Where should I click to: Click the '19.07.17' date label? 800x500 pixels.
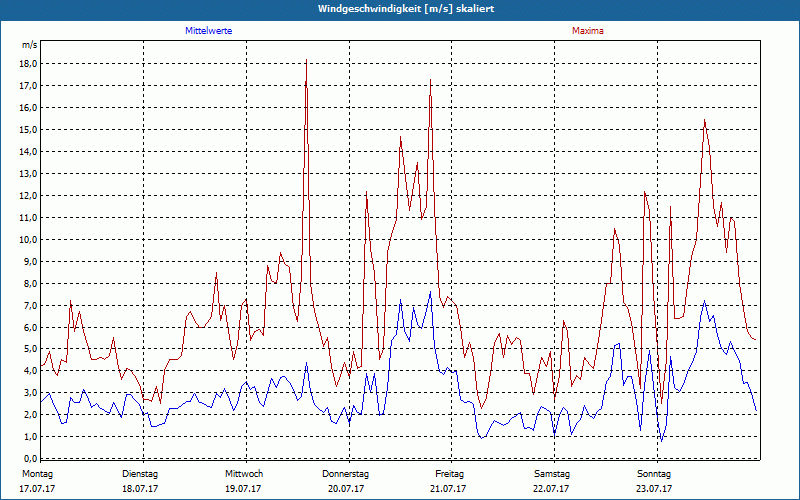[243, 489]
